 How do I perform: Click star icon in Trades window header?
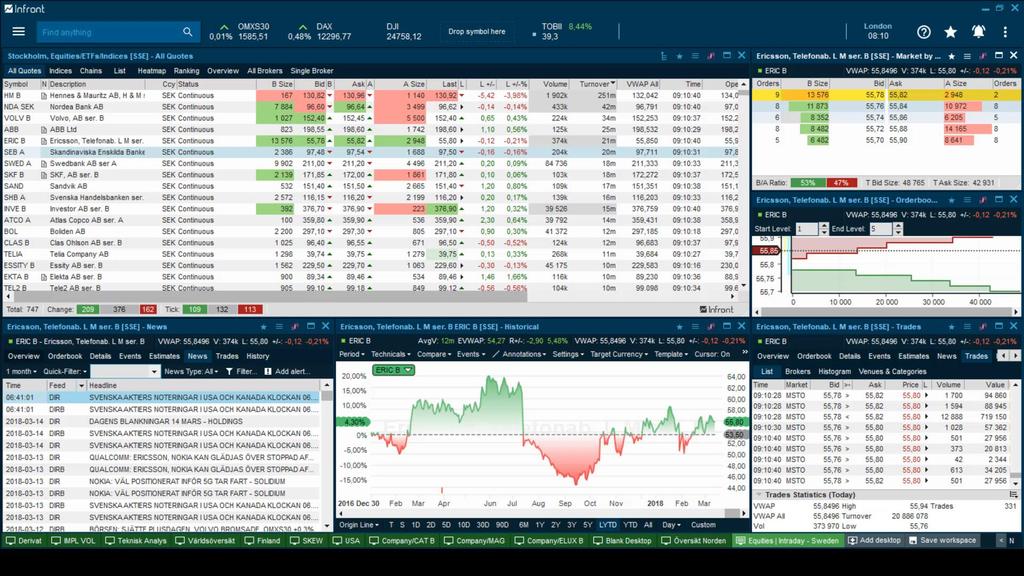tap(952, 327)
